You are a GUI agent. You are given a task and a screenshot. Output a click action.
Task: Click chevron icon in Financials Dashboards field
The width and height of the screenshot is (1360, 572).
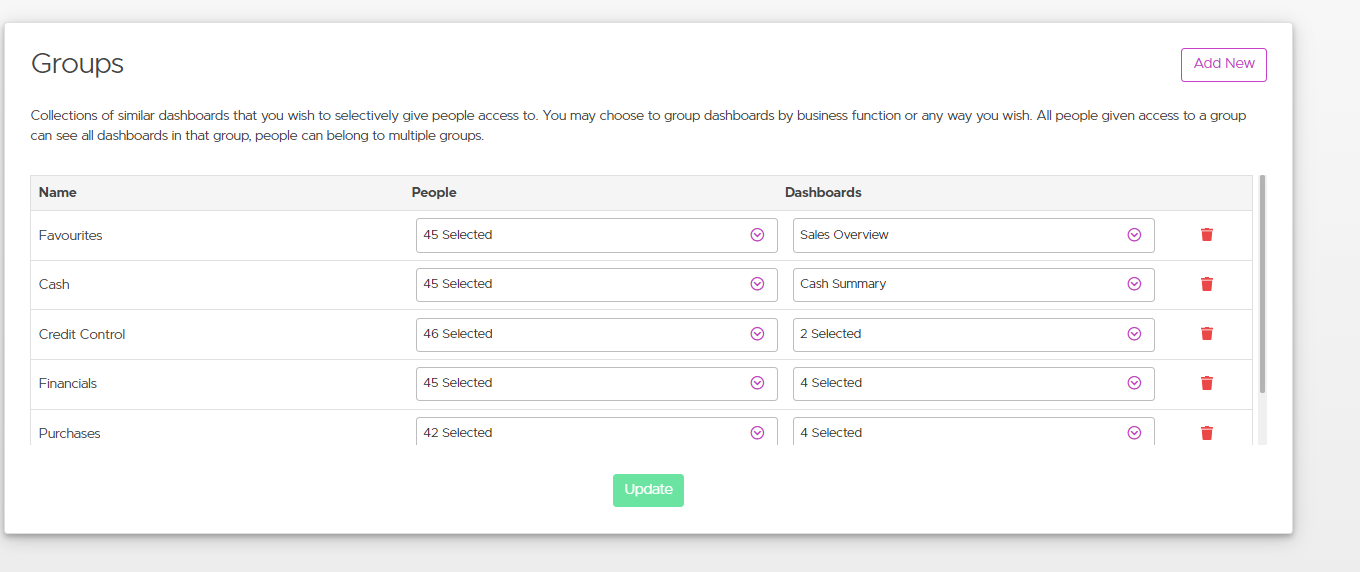(x=1134, y=383)
